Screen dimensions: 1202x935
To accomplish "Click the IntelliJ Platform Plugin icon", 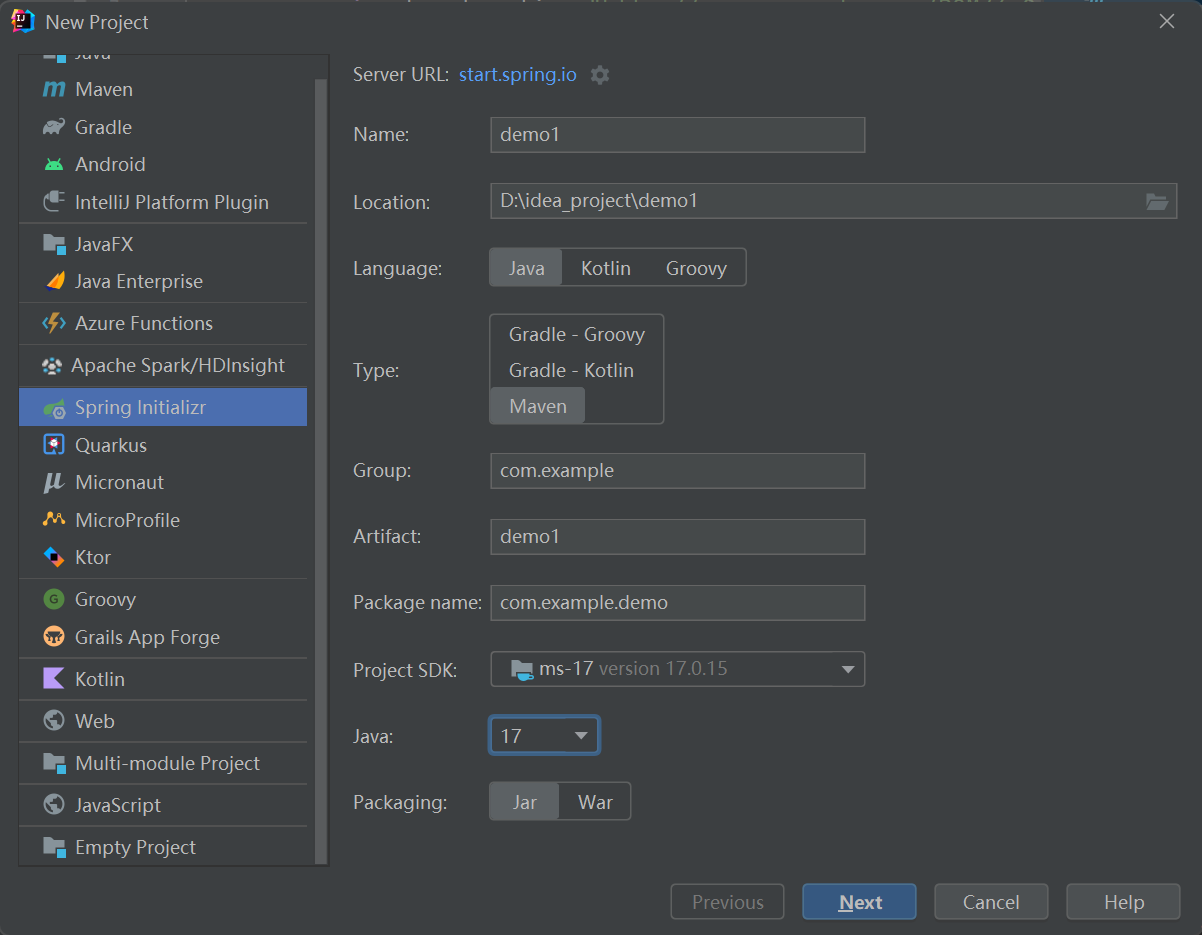I will pyautogui.click(x=54, y=202).
